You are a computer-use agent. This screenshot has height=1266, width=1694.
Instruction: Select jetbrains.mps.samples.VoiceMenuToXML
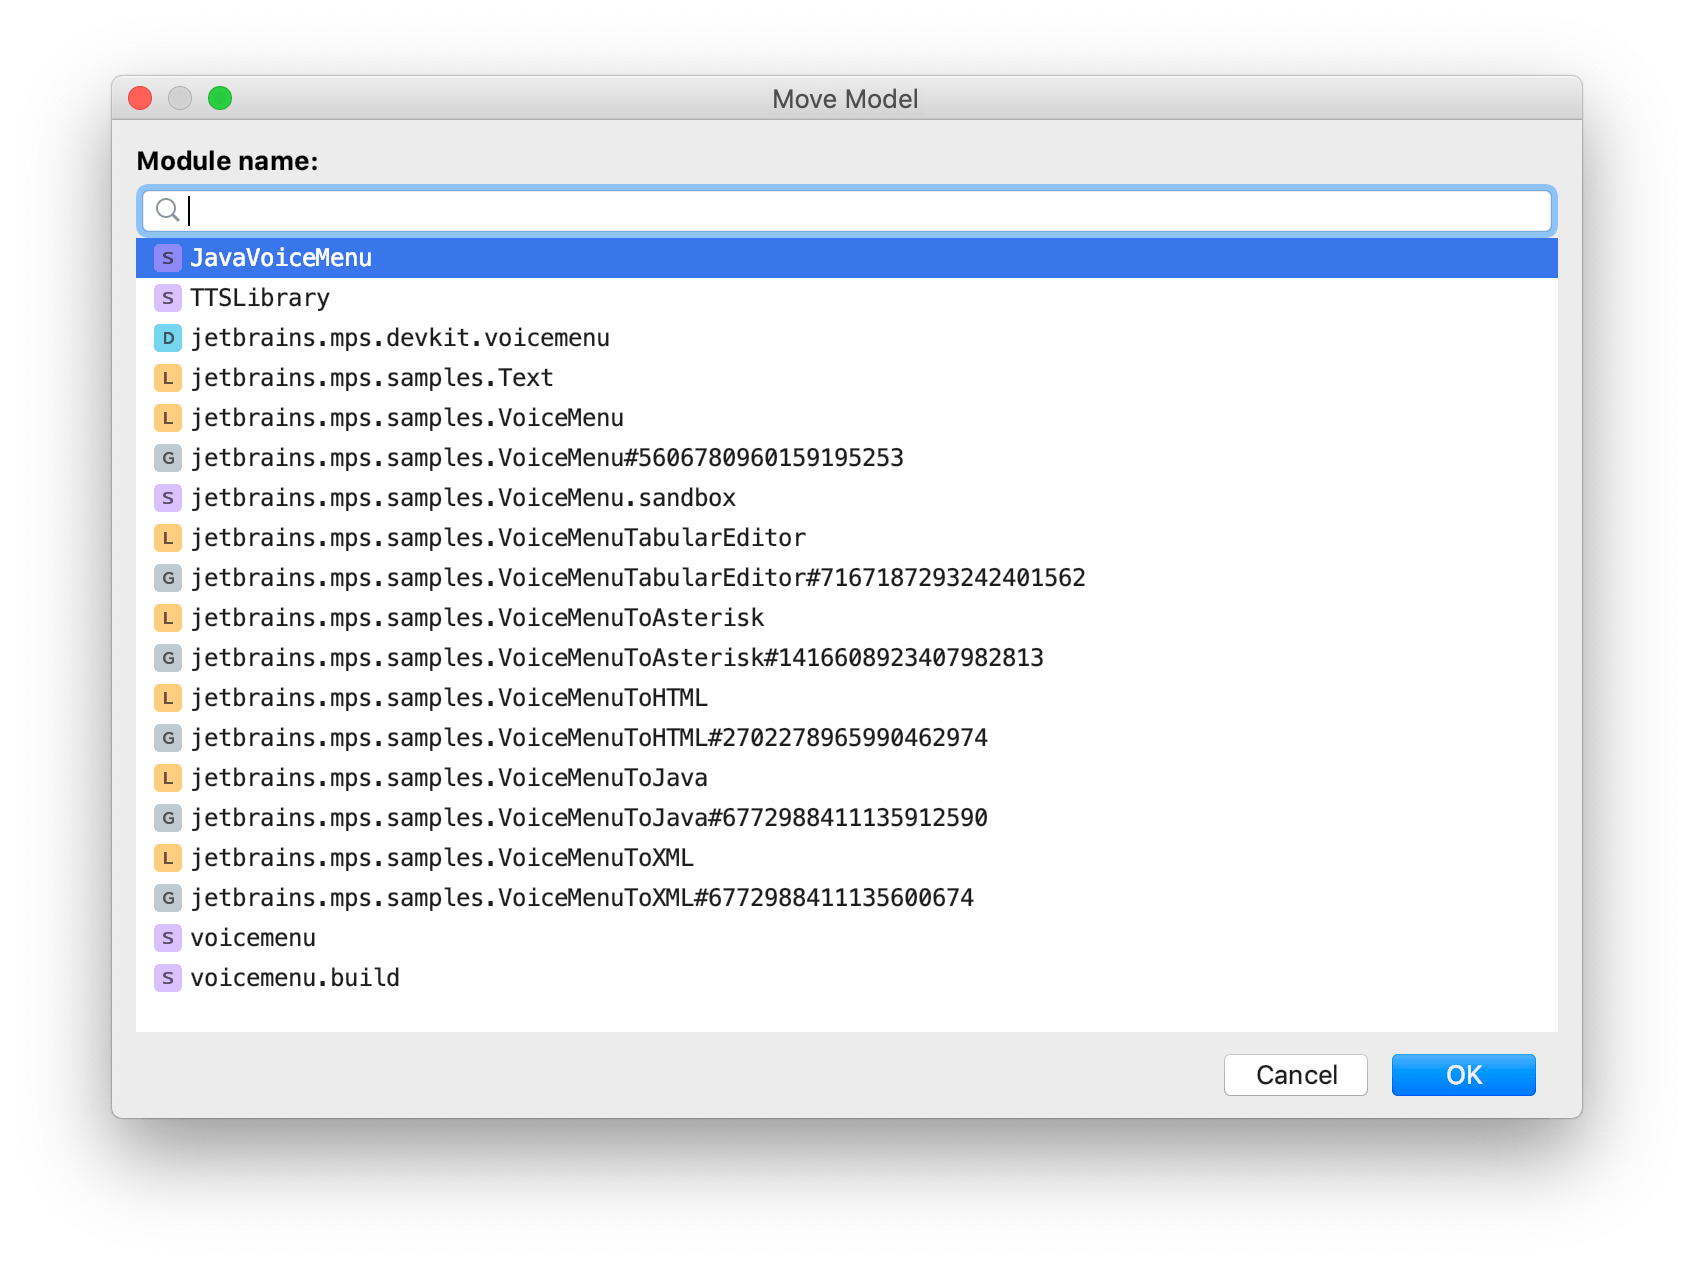click(442, 857)
